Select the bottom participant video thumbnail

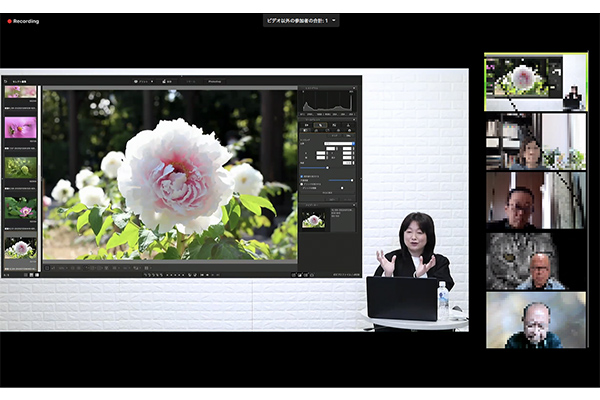(x=535, y=319)
